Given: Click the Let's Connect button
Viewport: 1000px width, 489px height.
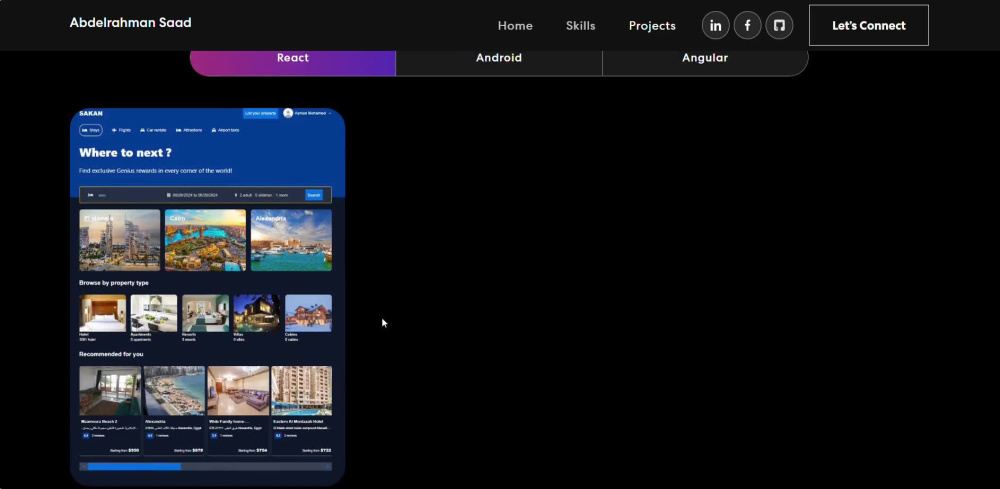Looking at the screenshot, I should (869, 26).
